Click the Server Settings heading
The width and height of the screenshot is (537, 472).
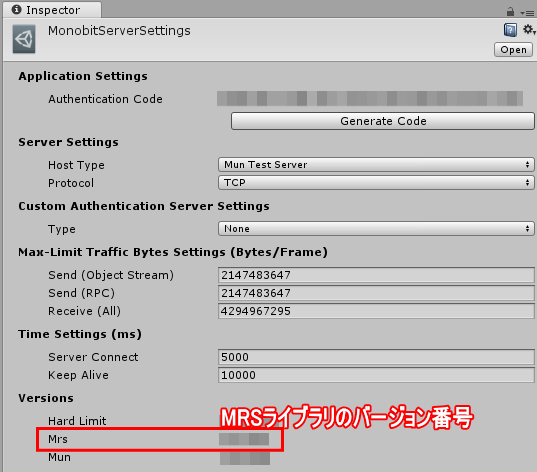68,142
